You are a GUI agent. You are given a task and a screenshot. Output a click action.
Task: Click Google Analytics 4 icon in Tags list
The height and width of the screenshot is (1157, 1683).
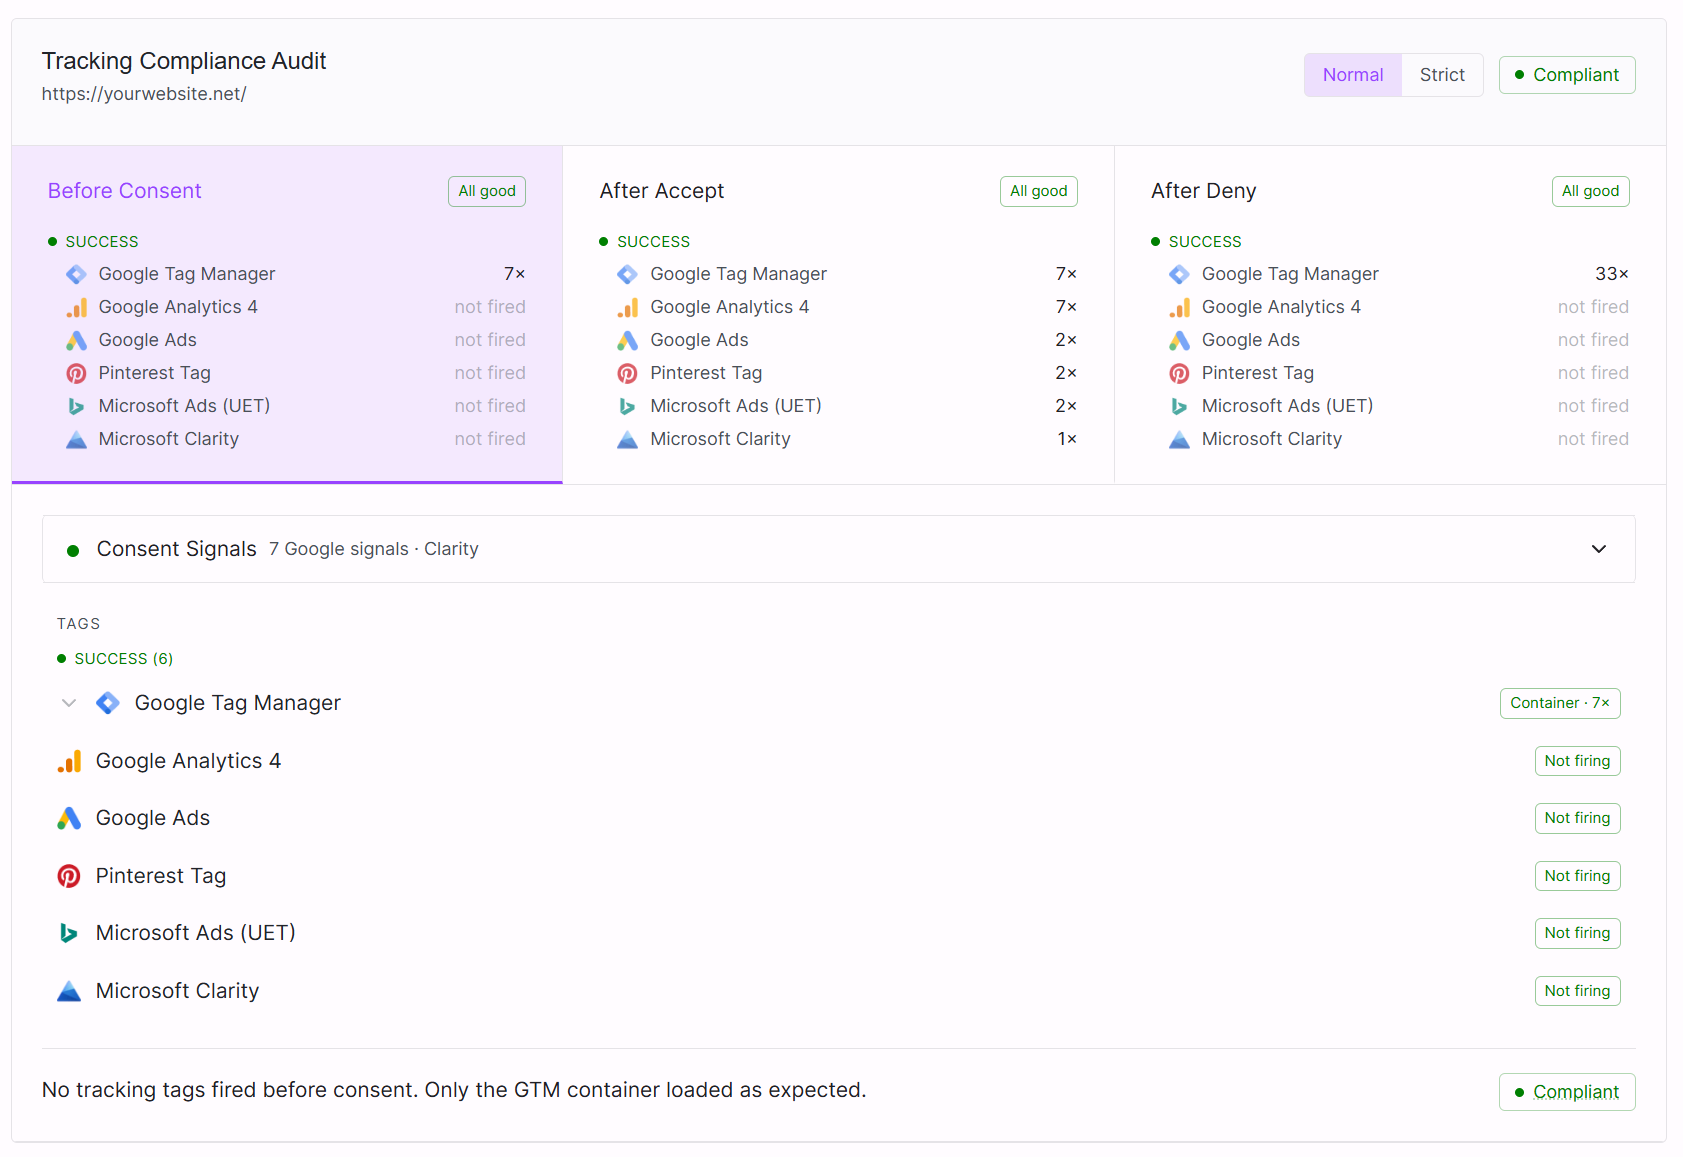[69, 761]
